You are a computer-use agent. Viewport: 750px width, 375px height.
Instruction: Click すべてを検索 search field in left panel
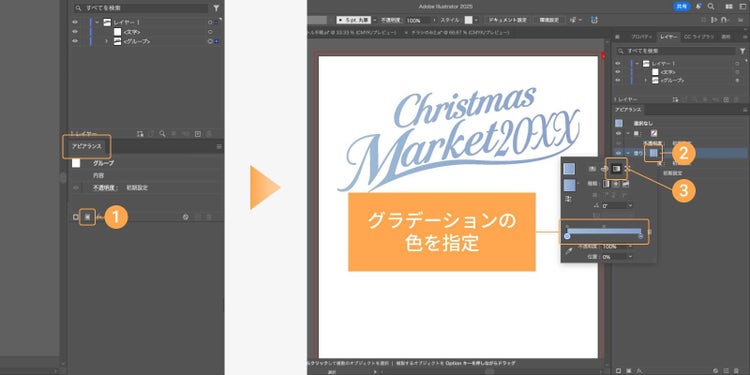(141, 8)
